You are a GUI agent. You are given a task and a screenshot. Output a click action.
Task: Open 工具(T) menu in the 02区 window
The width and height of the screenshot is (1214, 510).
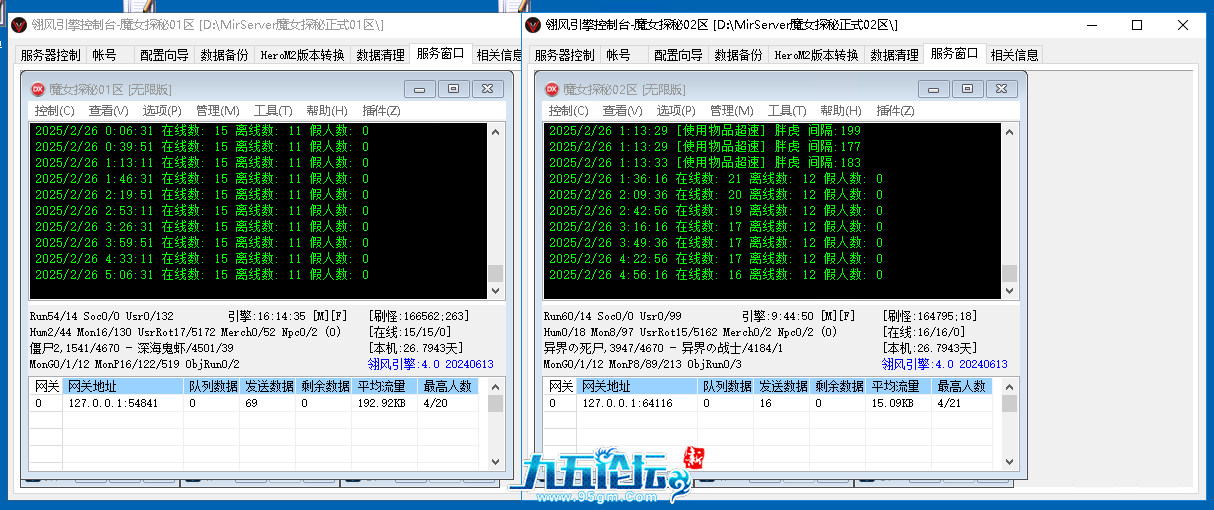tap(787, 111)
